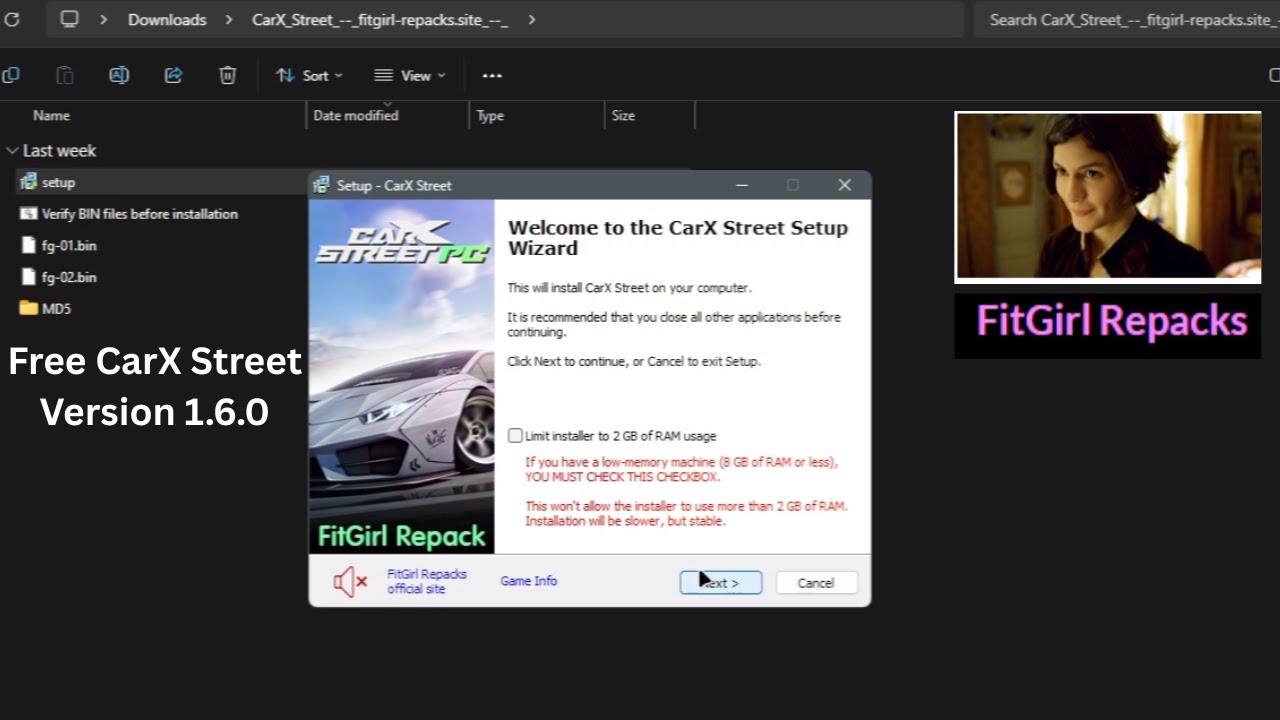
Task: Select the MD5 folder name
Action: tap(57, 309)
